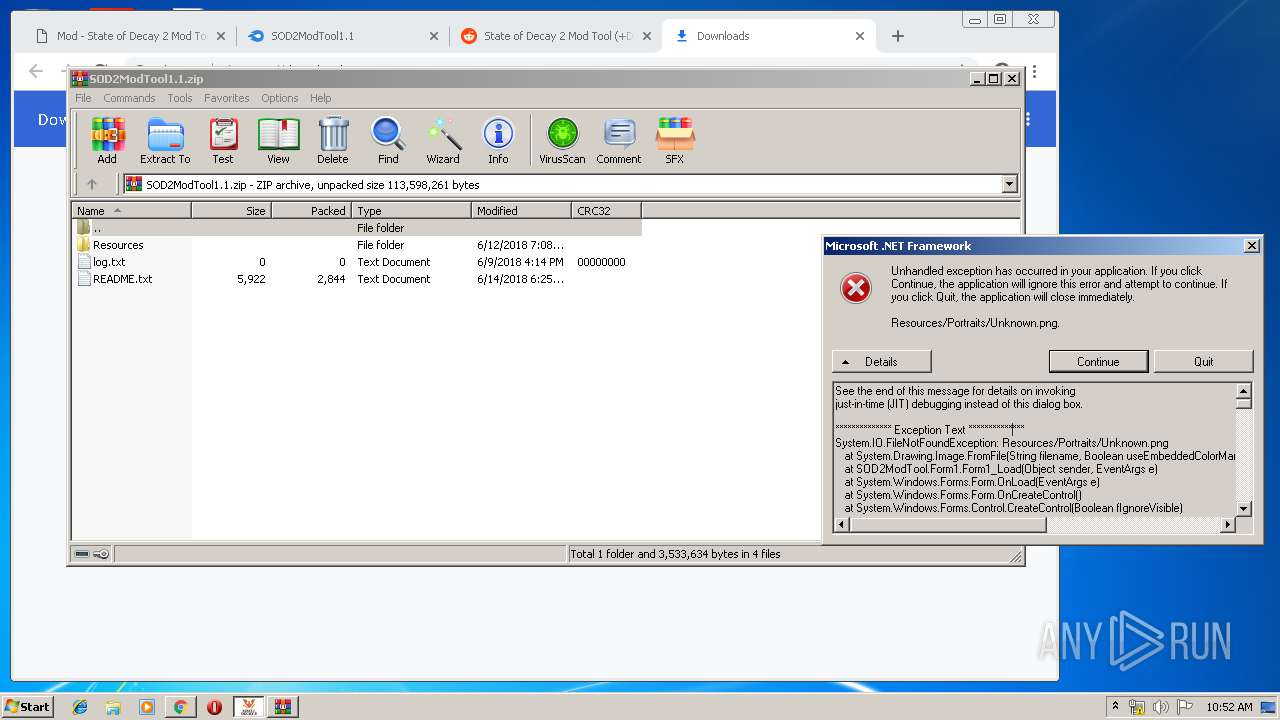Open the Tools menu
This screenshot has width=1280, height=720.
[180, 98]
